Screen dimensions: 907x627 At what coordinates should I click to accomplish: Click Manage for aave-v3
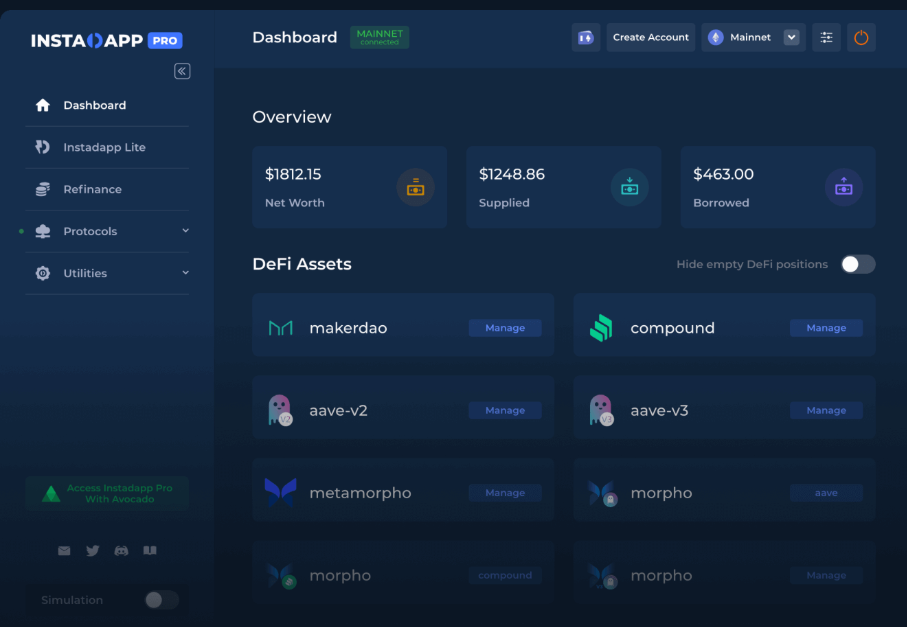coord(826,410)
